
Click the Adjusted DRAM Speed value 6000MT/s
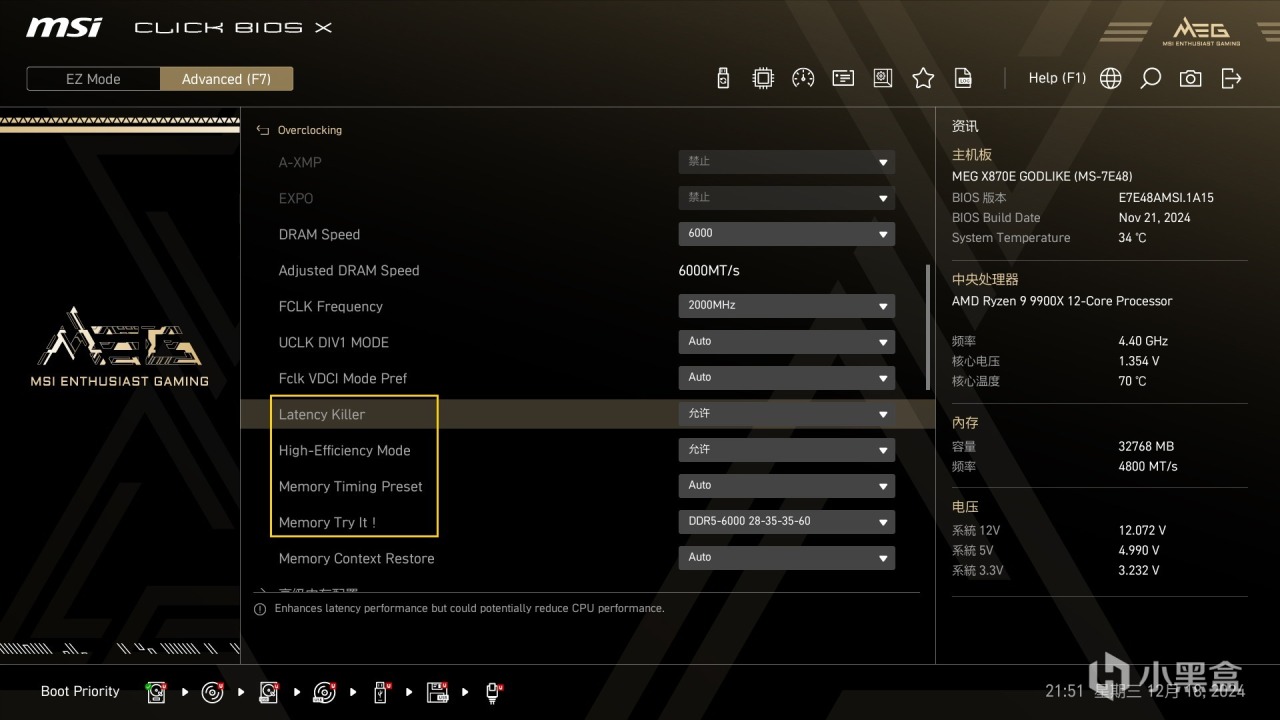(709, 270)
